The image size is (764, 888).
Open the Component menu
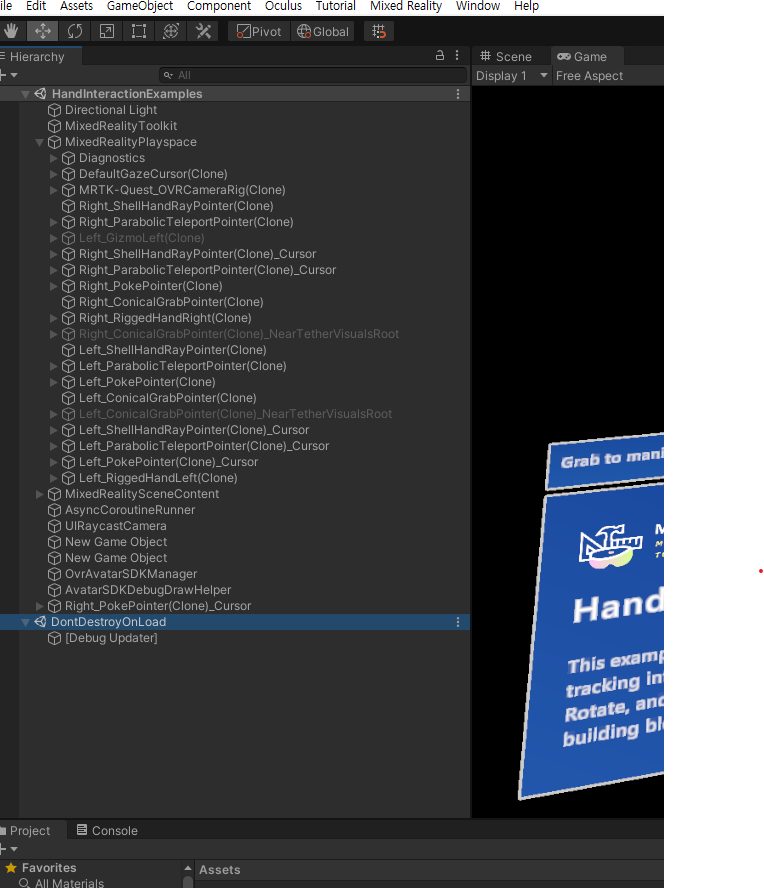(219, 6)
